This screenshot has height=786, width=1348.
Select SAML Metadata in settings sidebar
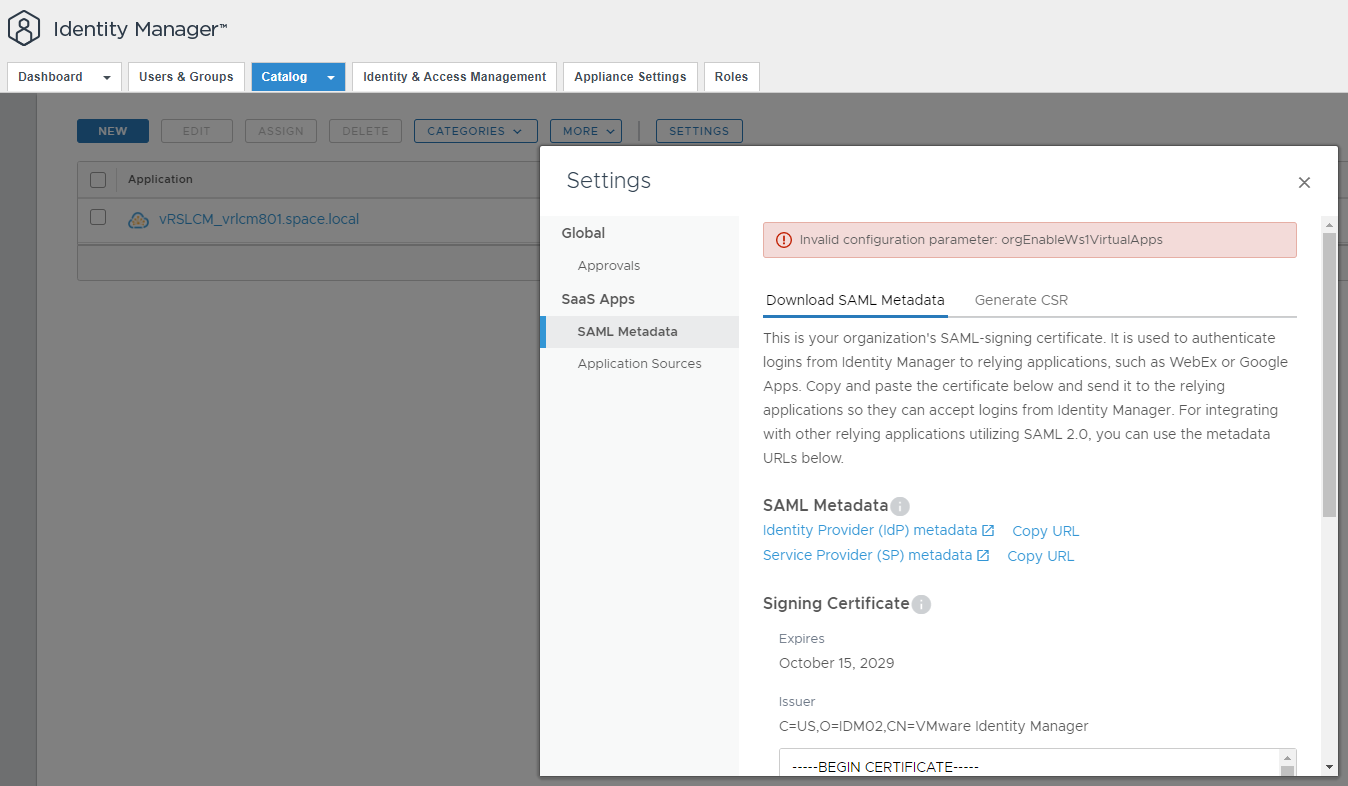640,332
